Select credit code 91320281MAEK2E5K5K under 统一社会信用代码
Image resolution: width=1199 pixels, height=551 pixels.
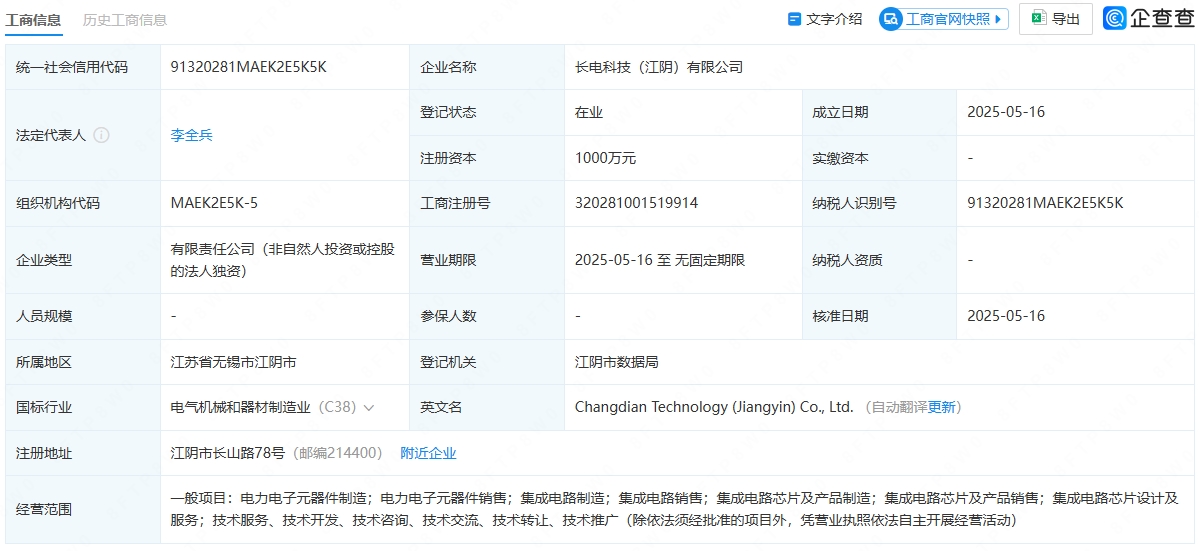(x=249, y=67)
